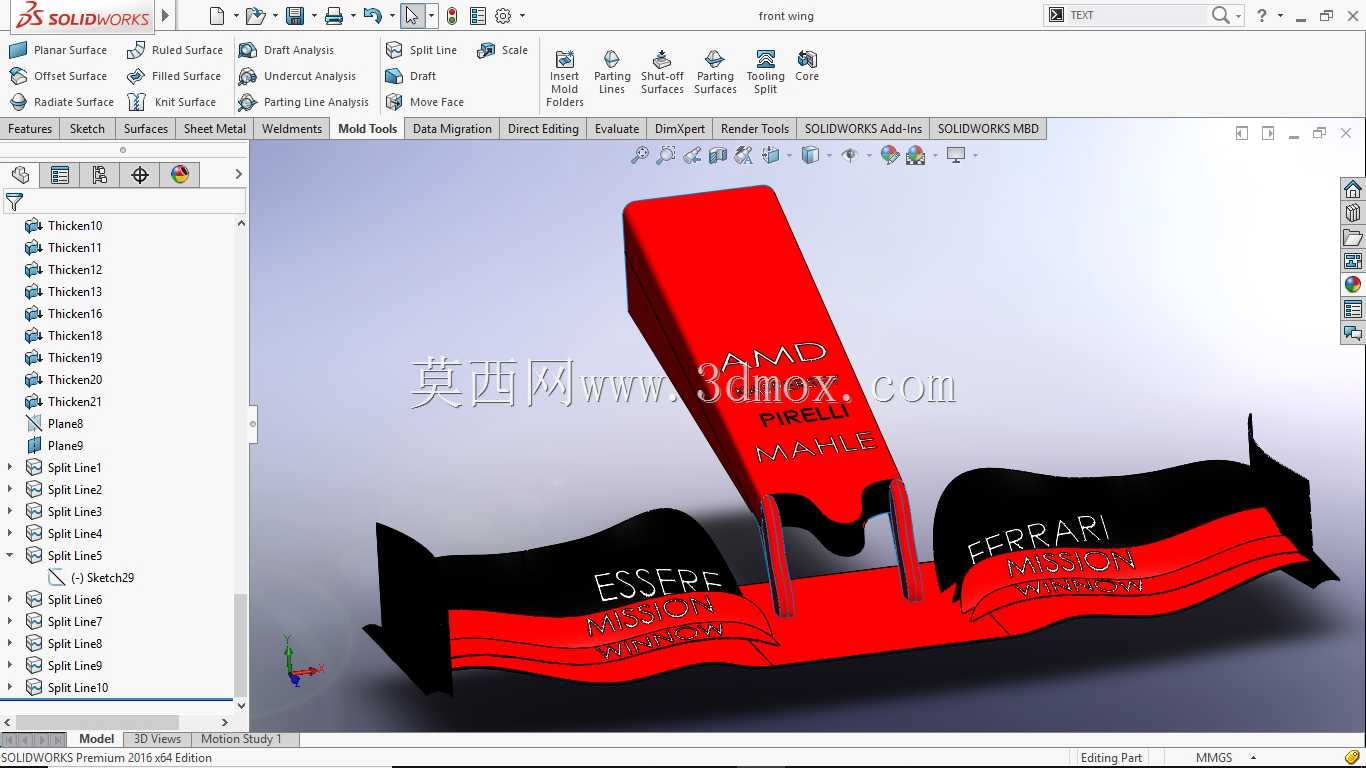Open the Design Library task pane tab
Screen dimensions: 1366x768
point(1353,213)
